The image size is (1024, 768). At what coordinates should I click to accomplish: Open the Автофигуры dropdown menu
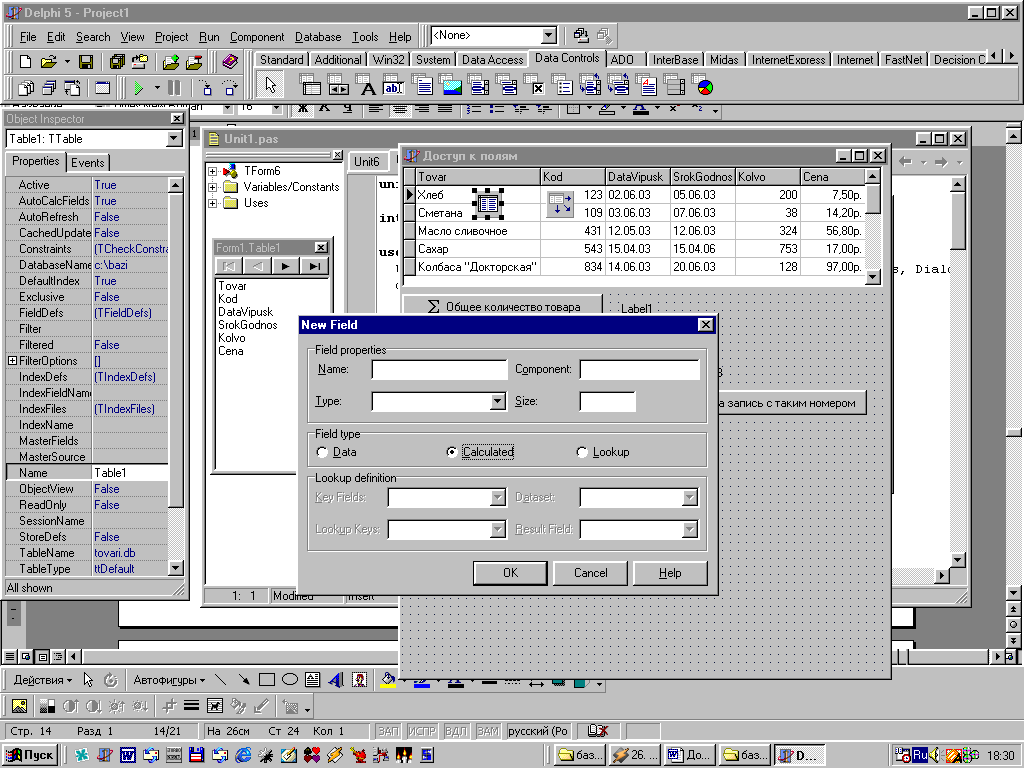point(169,680)
